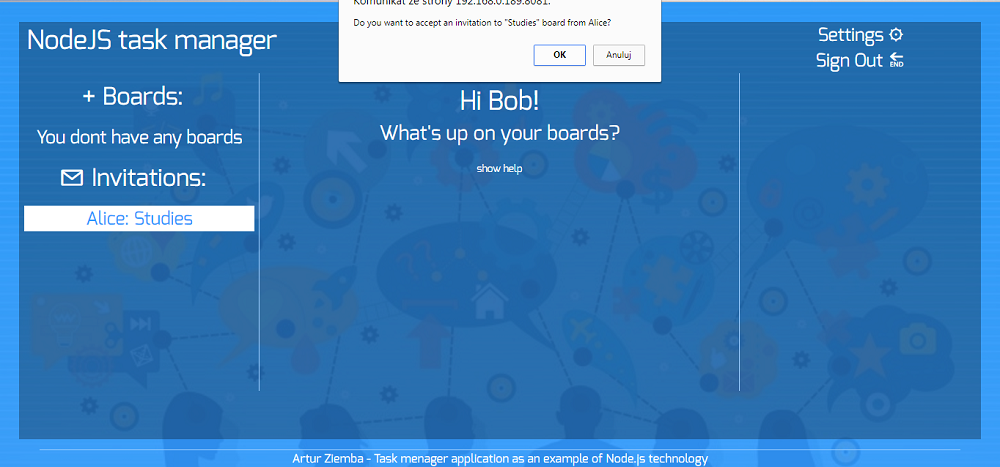Viewport: 1000px width, 467px height.
Task: Click the Sign Out arrow icon
Action: (x=896, y=61)
